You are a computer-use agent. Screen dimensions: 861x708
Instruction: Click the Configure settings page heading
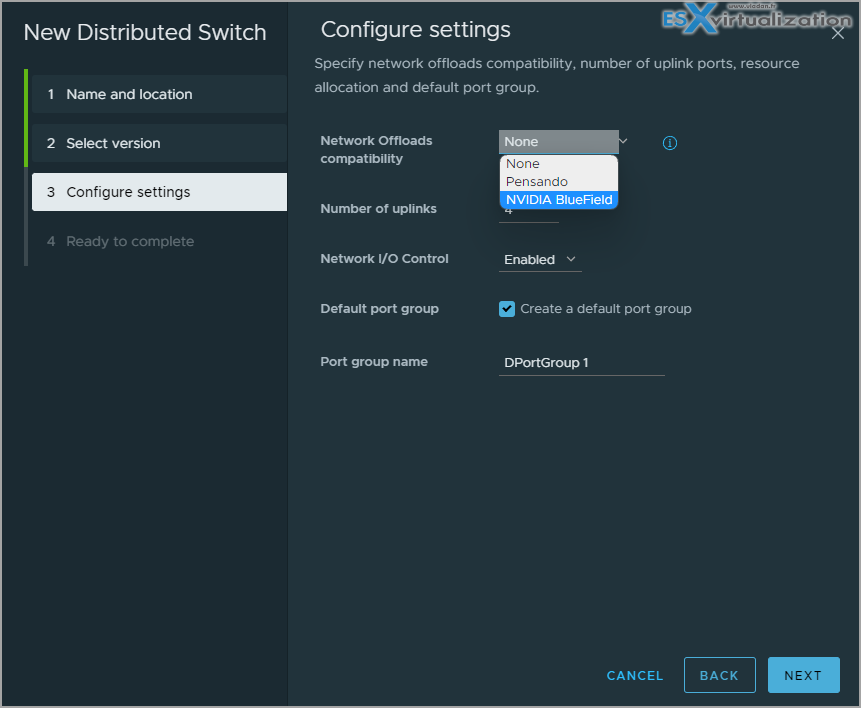[x=415, y=30]
